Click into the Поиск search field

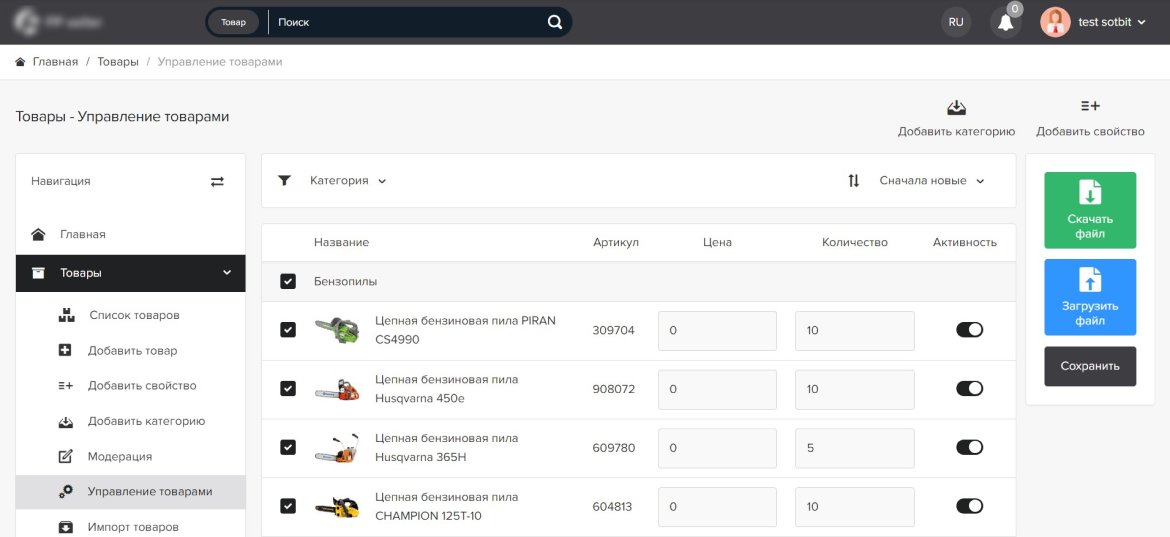[407, 22]
